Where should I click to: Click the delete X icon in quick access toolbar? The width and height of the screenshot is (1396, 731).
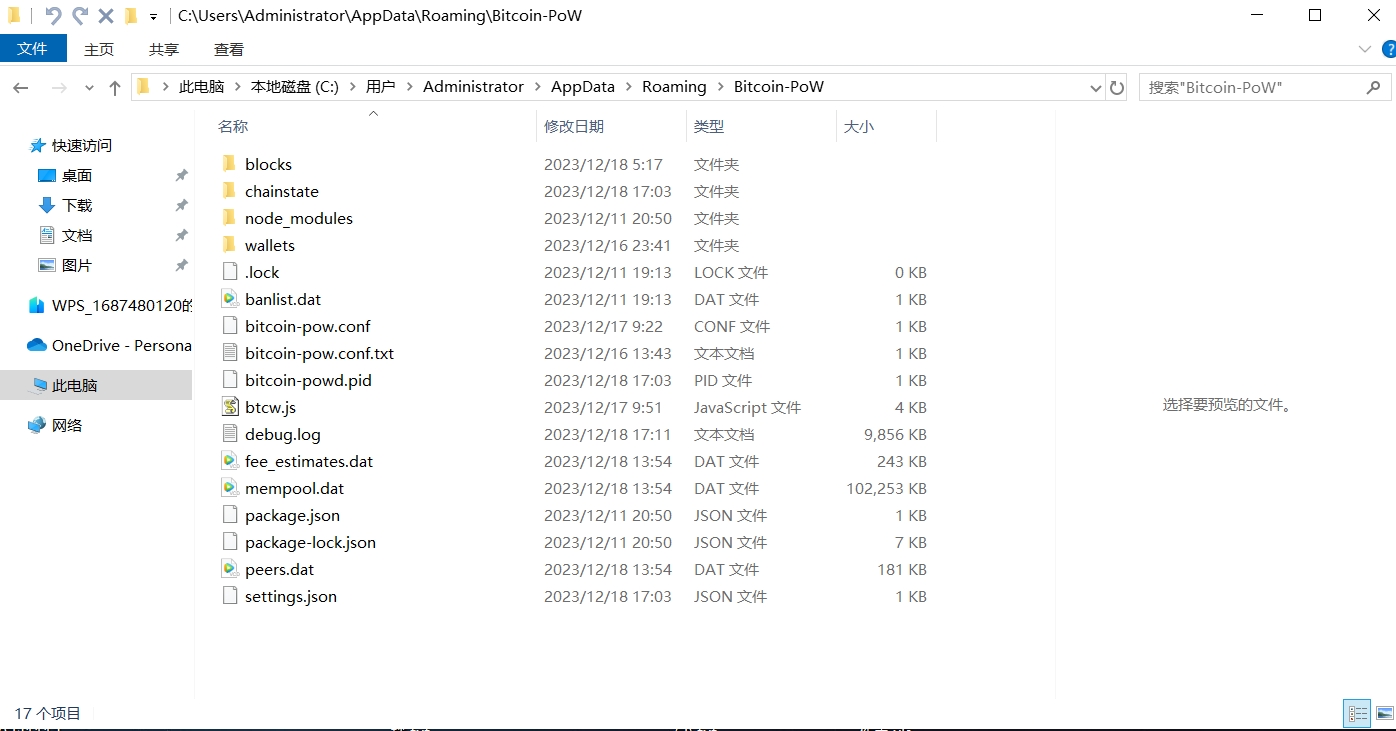click(x=105, y=16)
